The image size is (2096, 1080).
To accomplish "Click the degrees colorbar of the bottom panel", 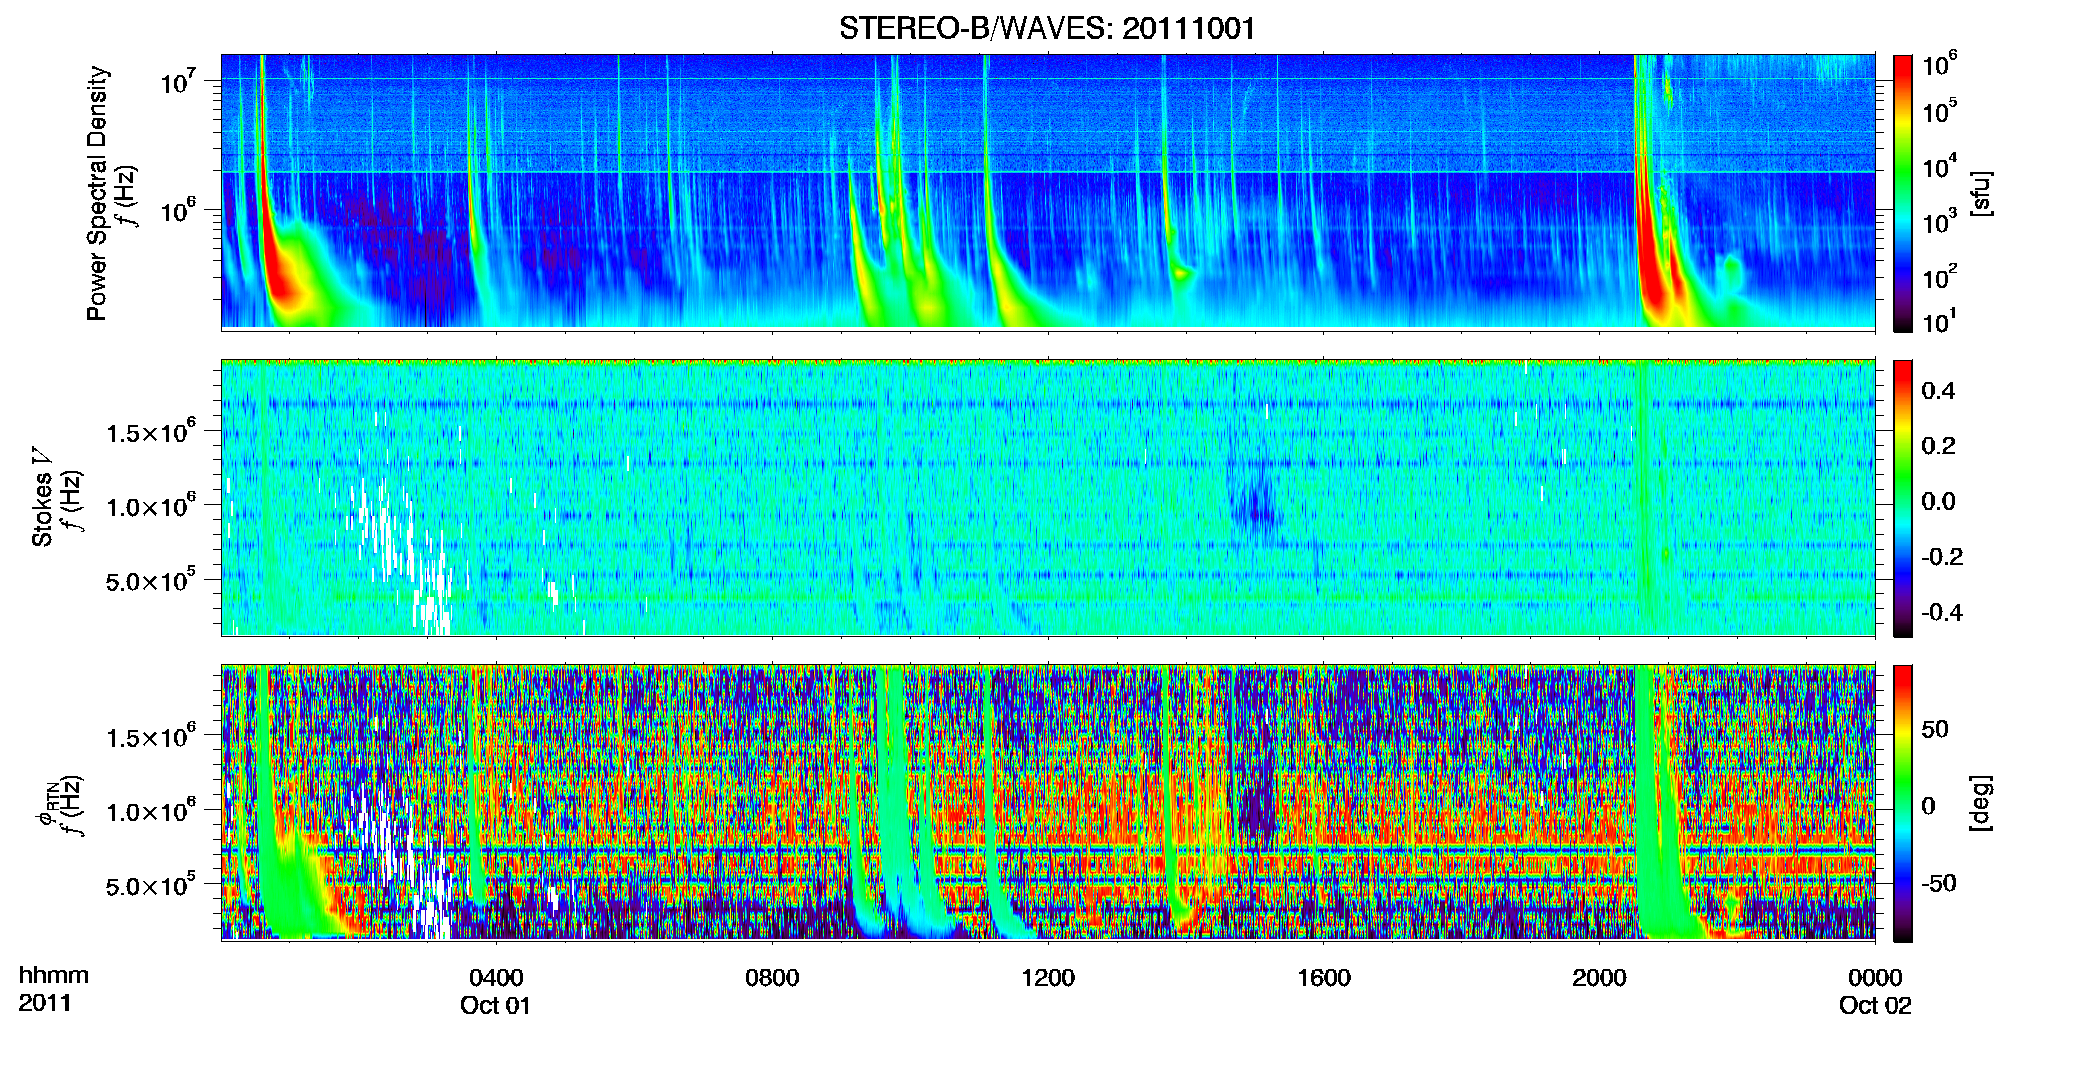I will coord(1903,803).
